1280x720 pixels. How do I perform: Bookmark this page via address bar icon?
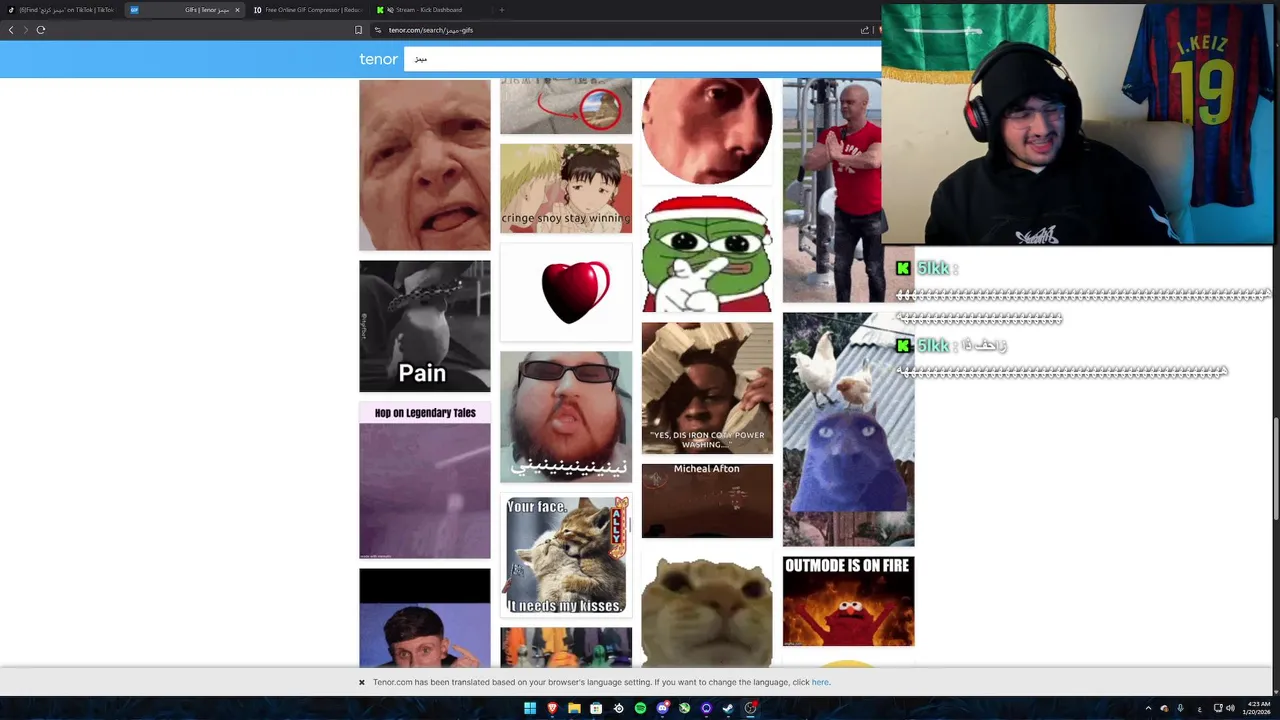pos(359,30)
